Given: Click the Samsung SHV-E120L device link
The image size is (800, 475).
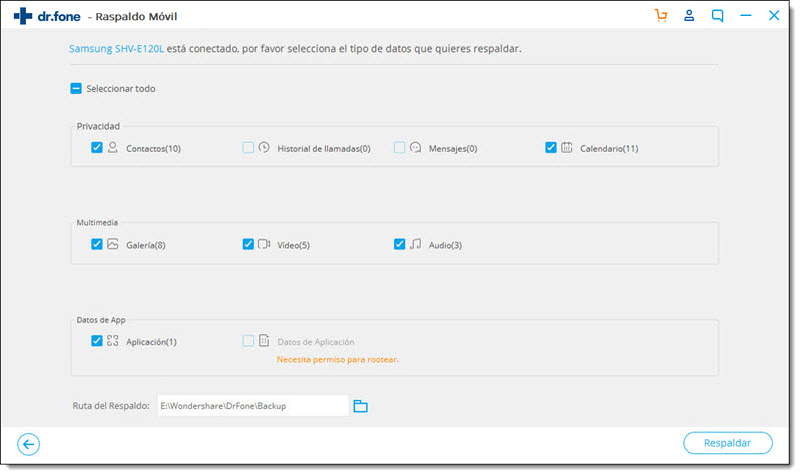Looking at the screenshot, I should pos(116,49).
